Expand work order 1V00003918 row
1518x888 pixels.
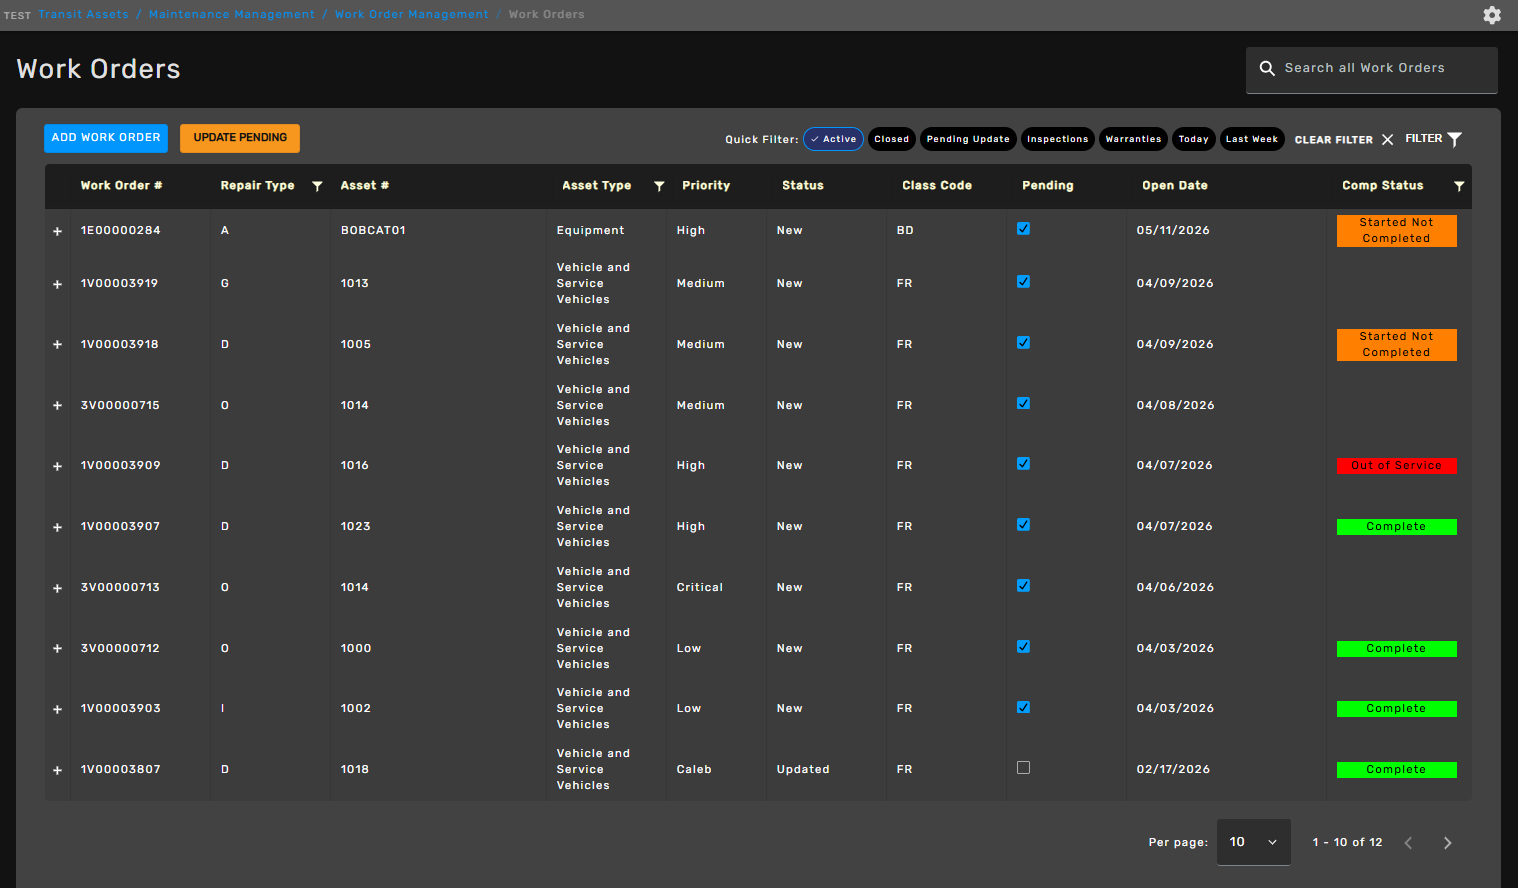pyautogui.click(x=57, y=345)
